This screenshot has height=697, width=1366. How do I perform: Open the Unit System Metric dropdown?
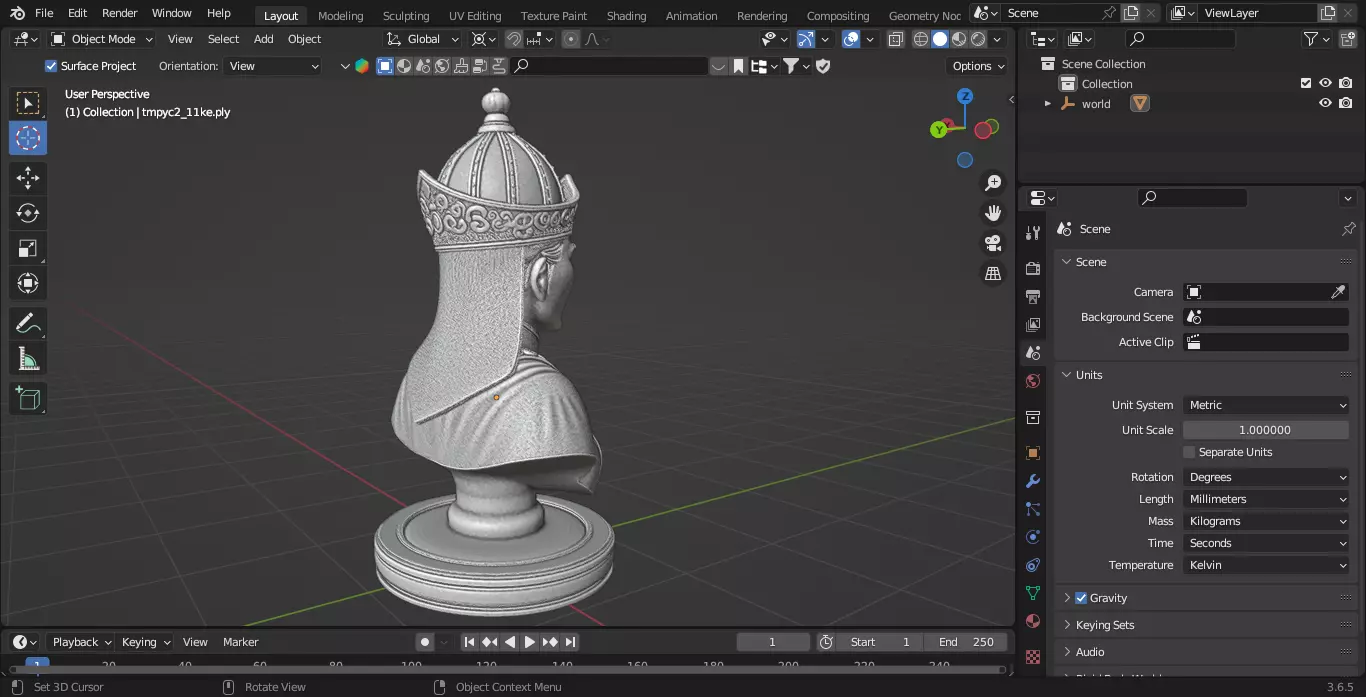click(1266, 405)
